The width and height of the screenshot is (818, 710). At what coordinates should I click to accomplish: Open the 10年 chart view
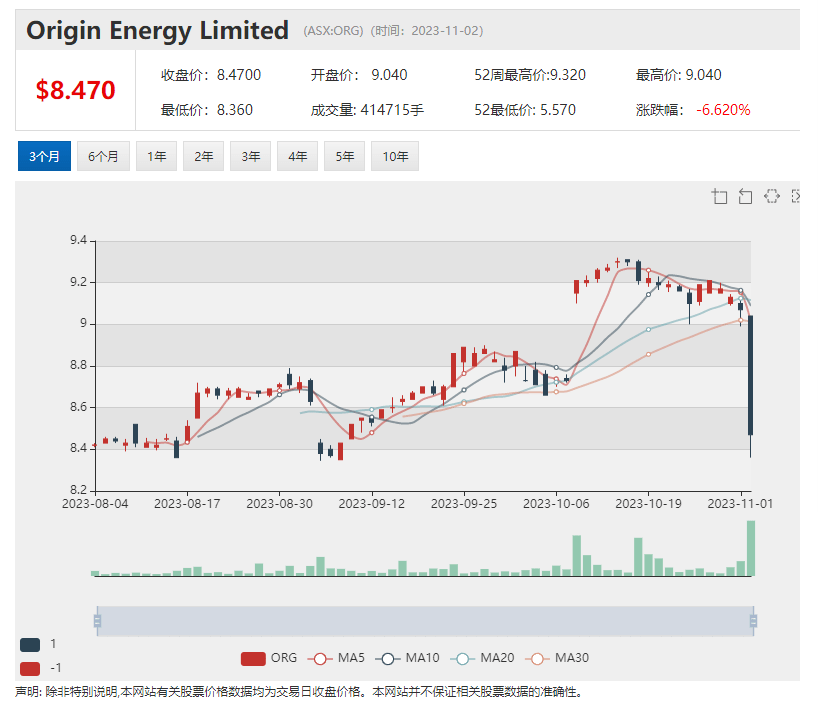395,156
